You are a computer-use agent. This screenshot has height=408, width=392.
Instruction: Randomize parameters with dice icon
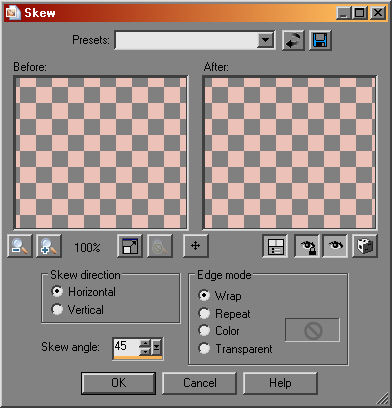point(365,246)
